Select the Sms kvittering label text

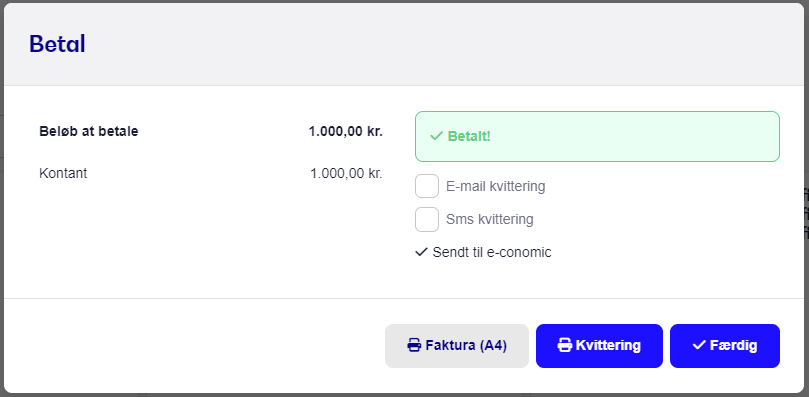click(490, 219)
